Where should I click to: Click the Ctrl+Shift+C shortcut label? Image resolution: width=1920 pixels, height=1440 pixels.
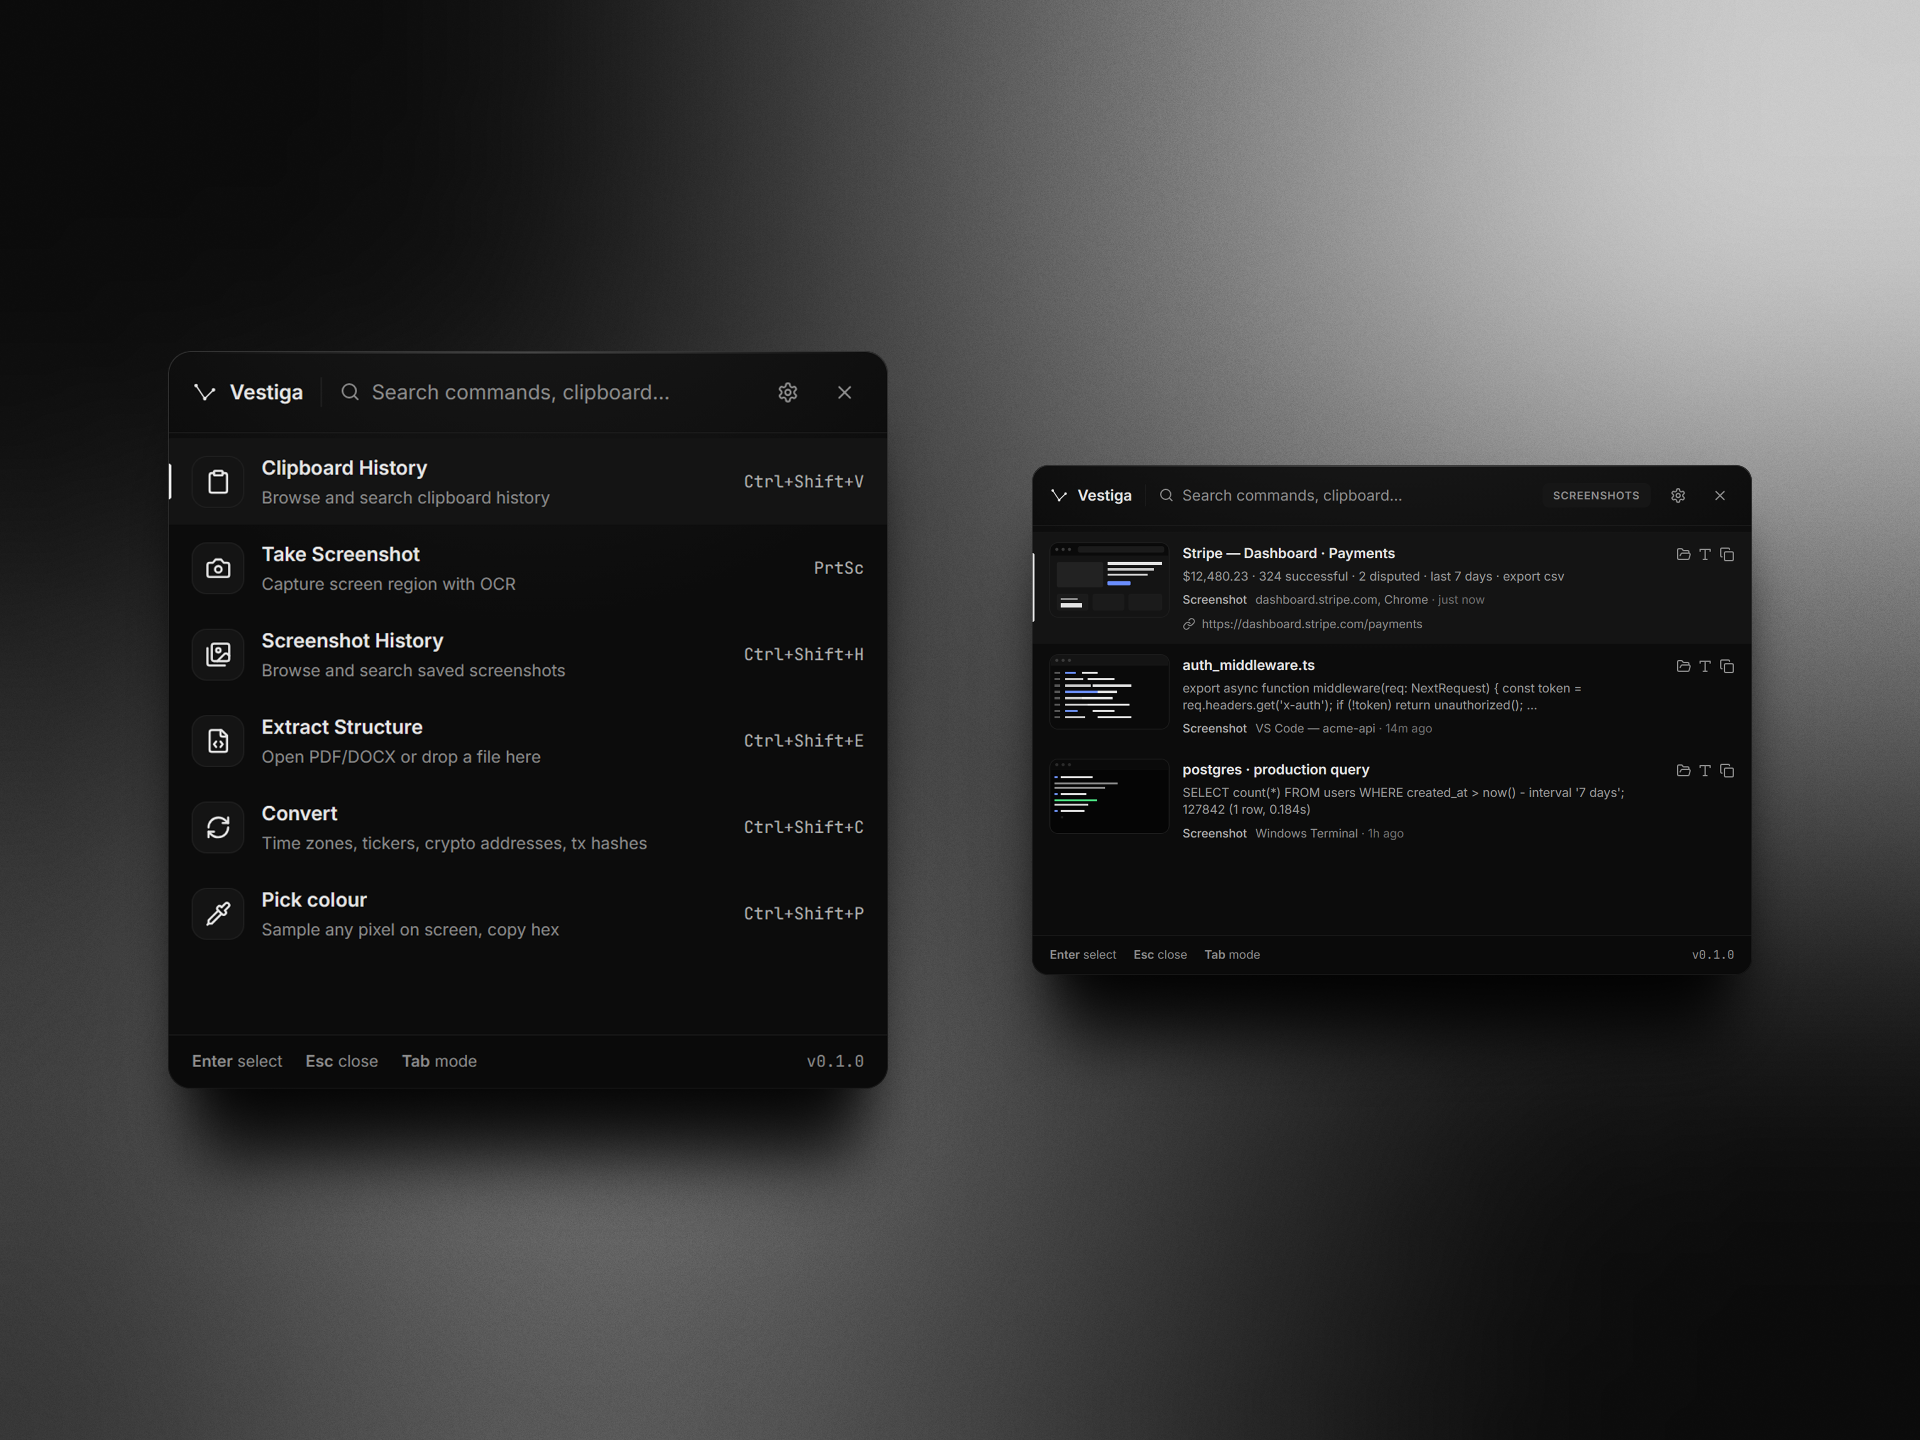click(803, 827)
